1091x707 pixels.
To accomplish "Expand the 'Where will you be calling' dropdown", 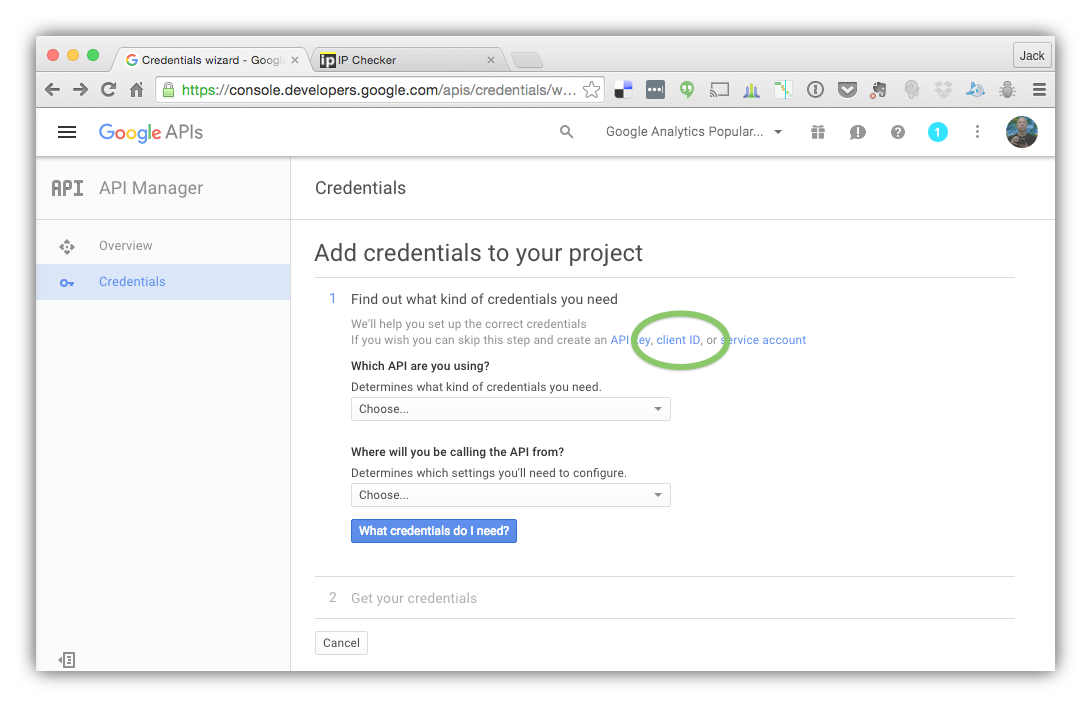I will click(510, 495).
